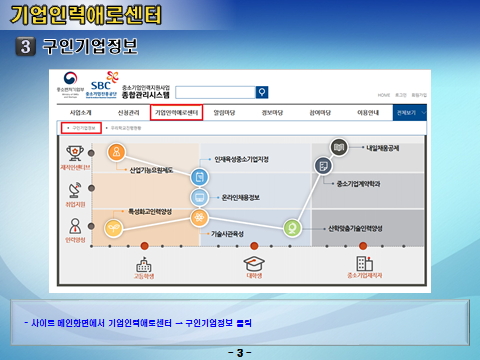Click the green circle person icon

pyautogui.click(x=292, y=228)
